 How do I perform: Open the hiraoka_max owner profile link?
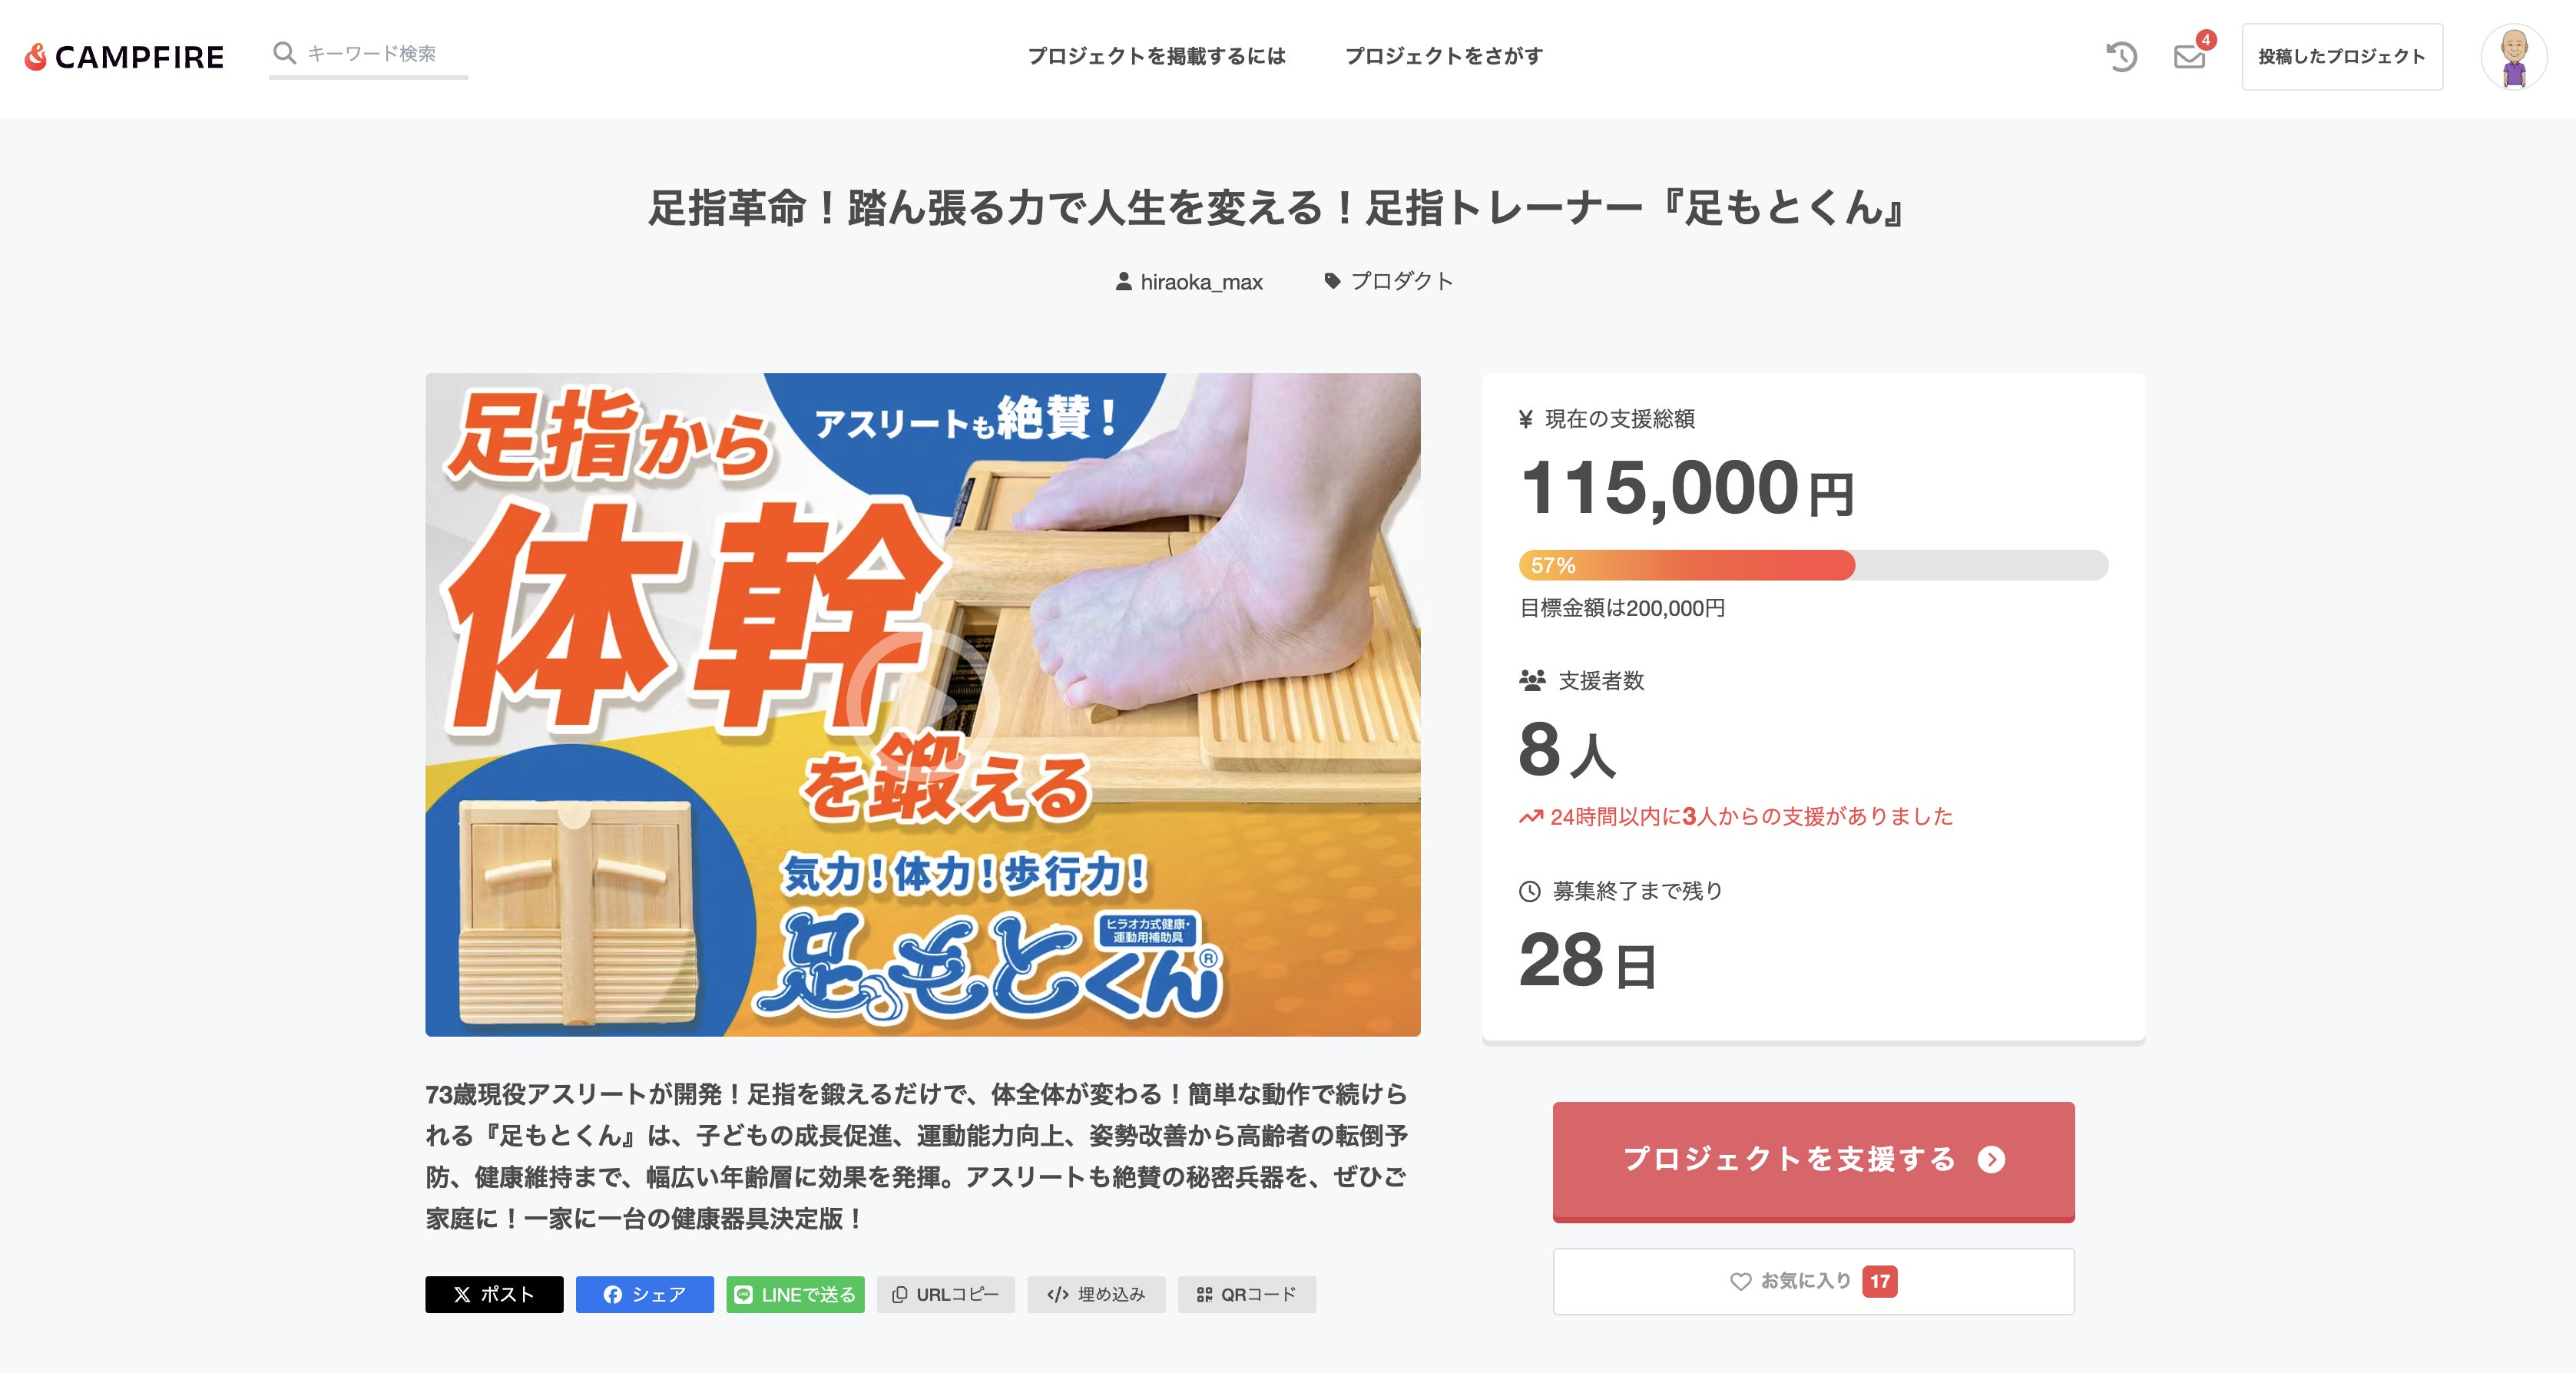[x=1189, y=282]
